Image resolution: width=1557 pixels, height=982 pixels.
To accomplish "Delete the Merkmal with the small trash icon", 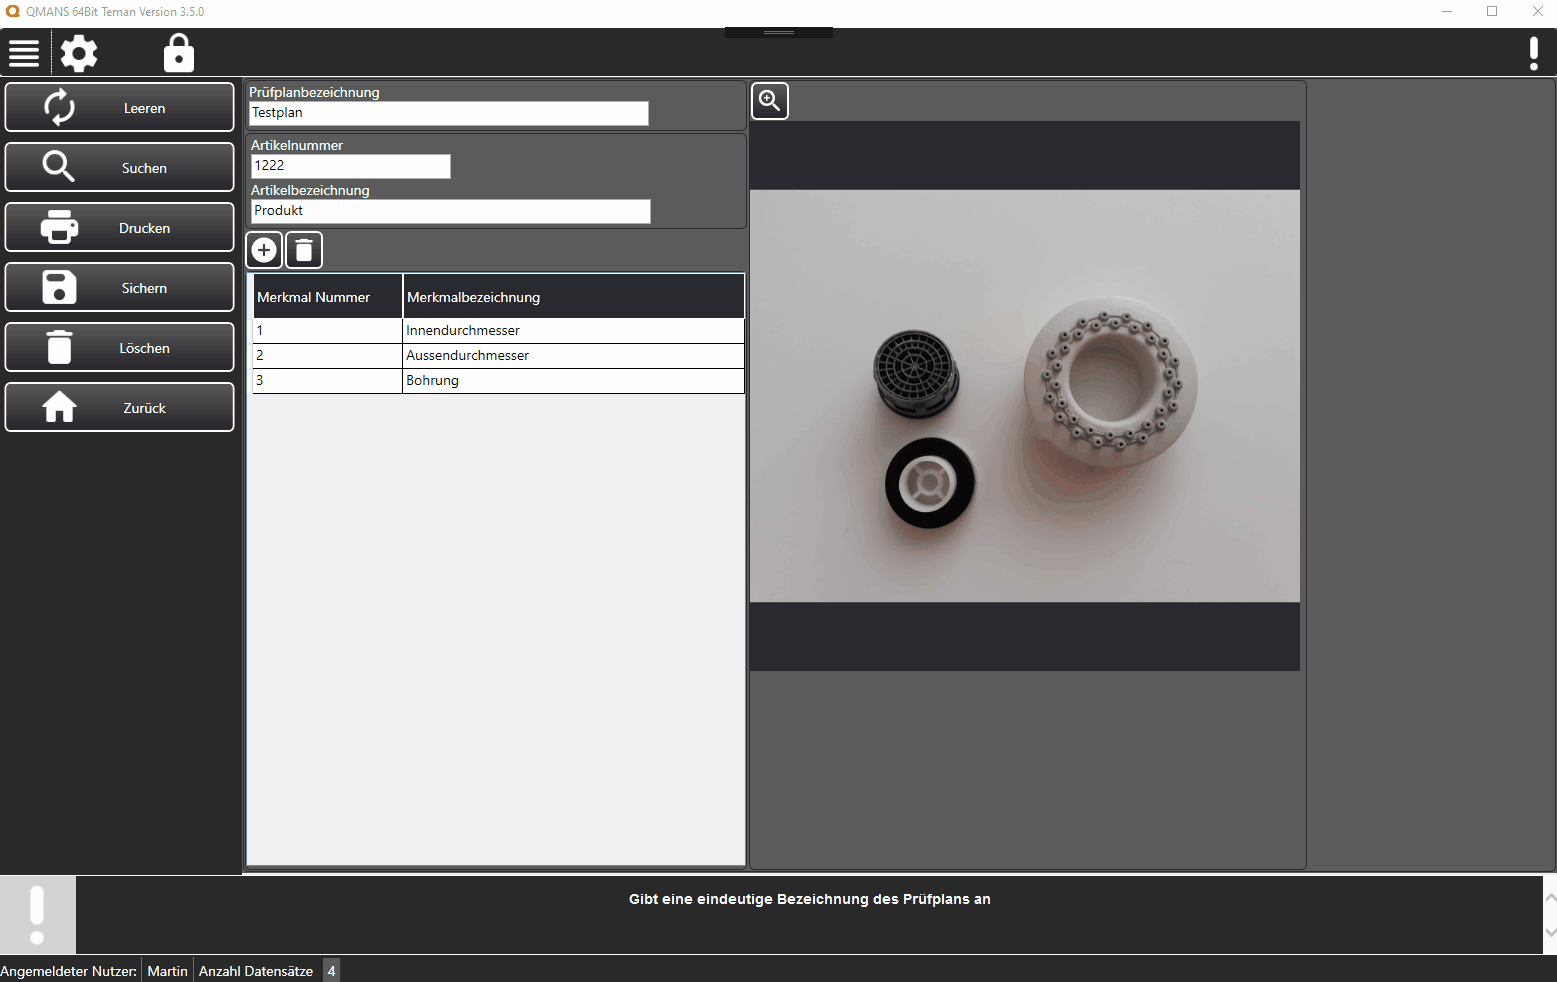I will 304,250.
